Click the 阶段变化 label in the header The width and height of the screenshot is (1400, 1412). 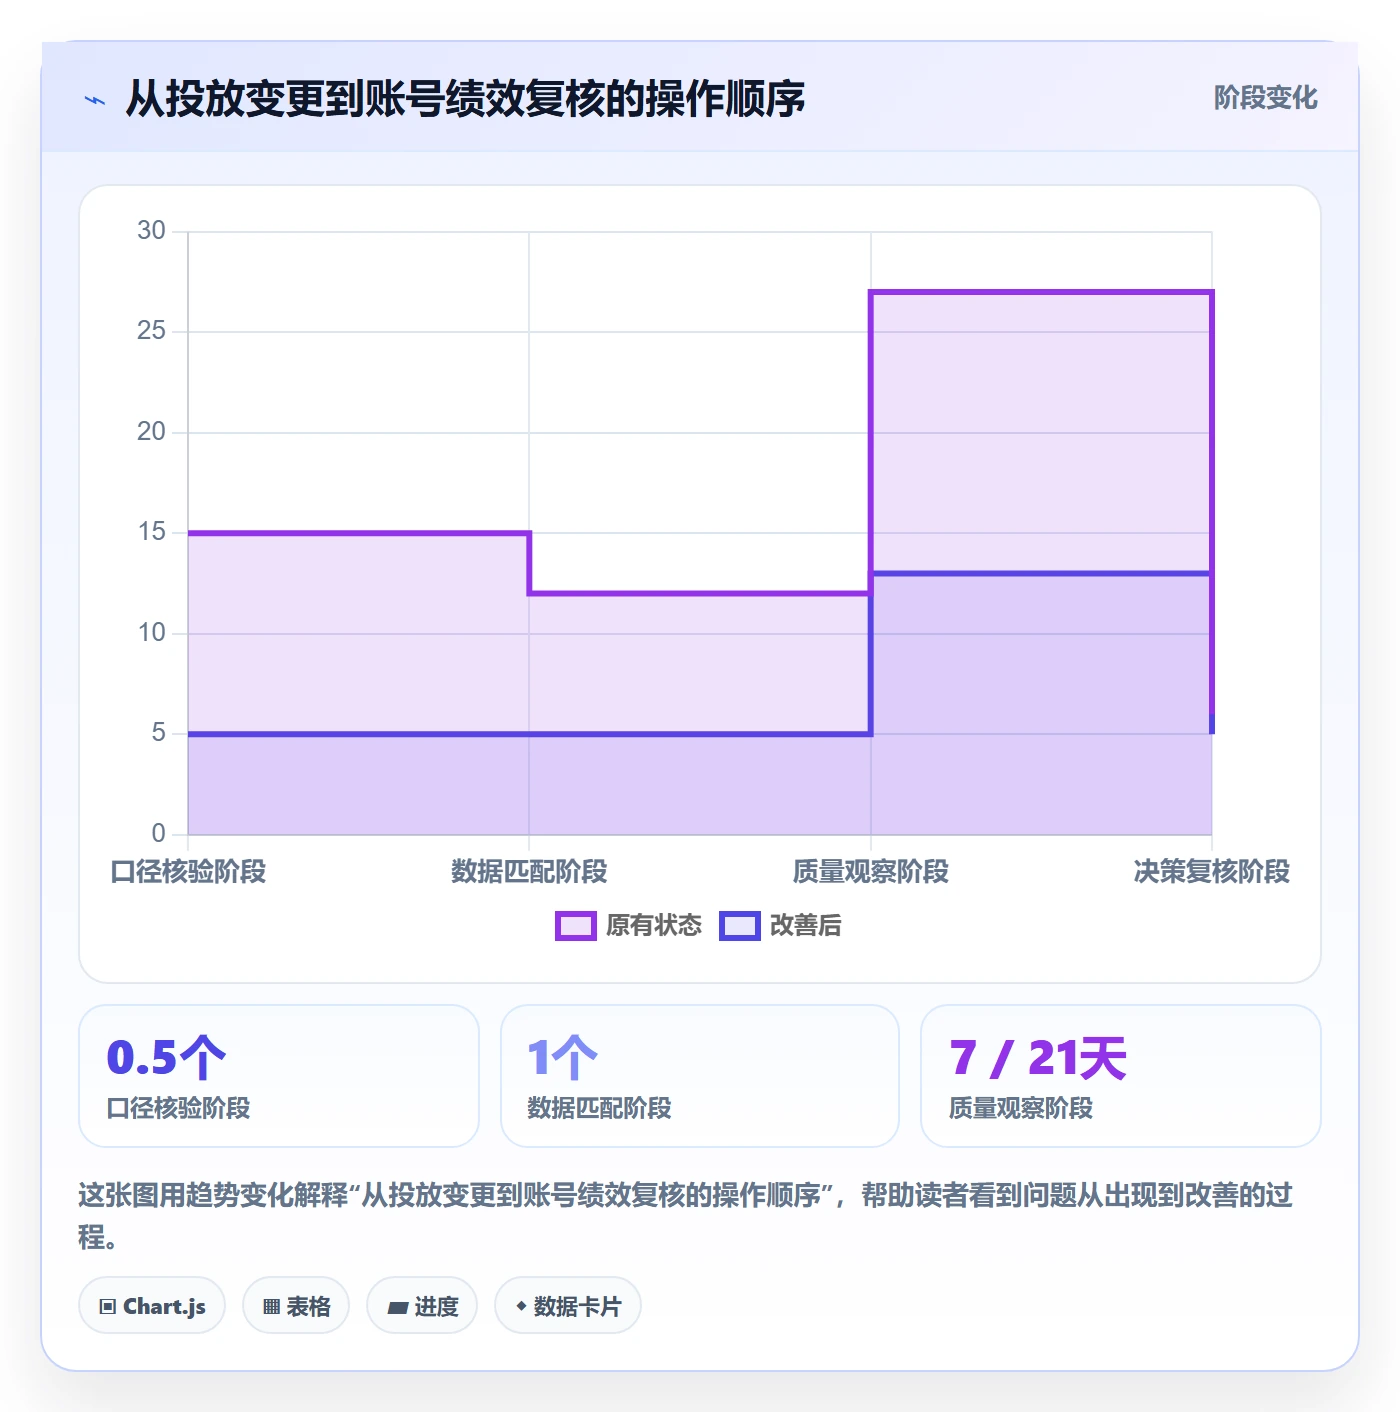1265,98
